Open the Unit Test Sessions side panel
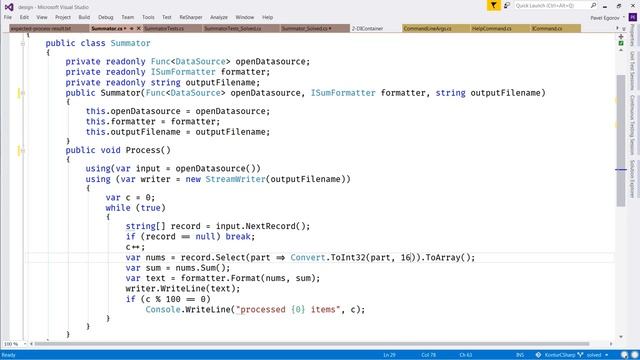 pyautogui.click(x=633, y=70)
